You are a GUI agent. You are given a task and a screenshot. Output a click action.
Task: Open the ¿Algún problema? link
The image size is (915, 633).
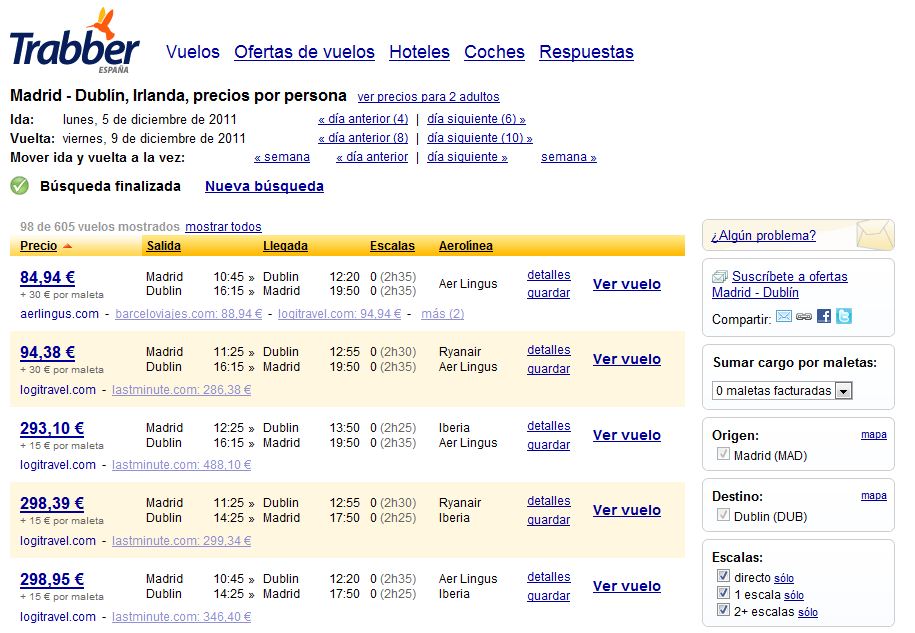click(x=763, y=236)
